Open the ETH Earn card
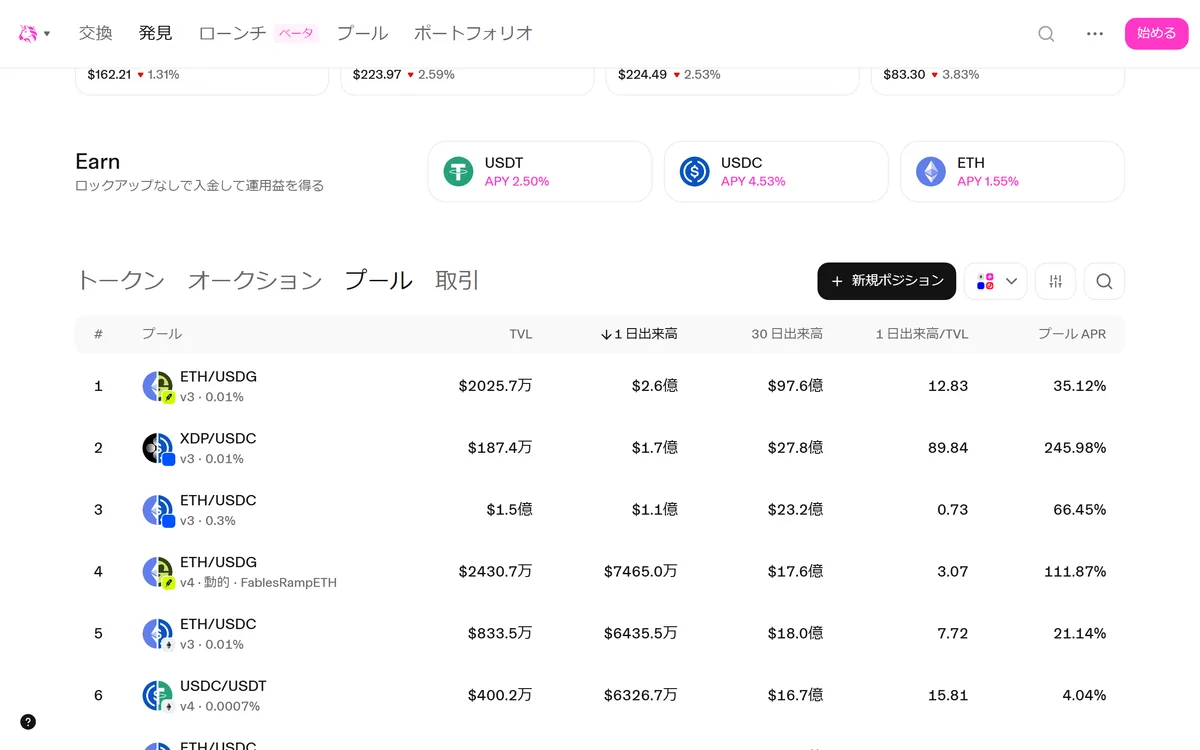Image resolution: width=1200 pixels, height=750 pixels. pos(1012,172)
